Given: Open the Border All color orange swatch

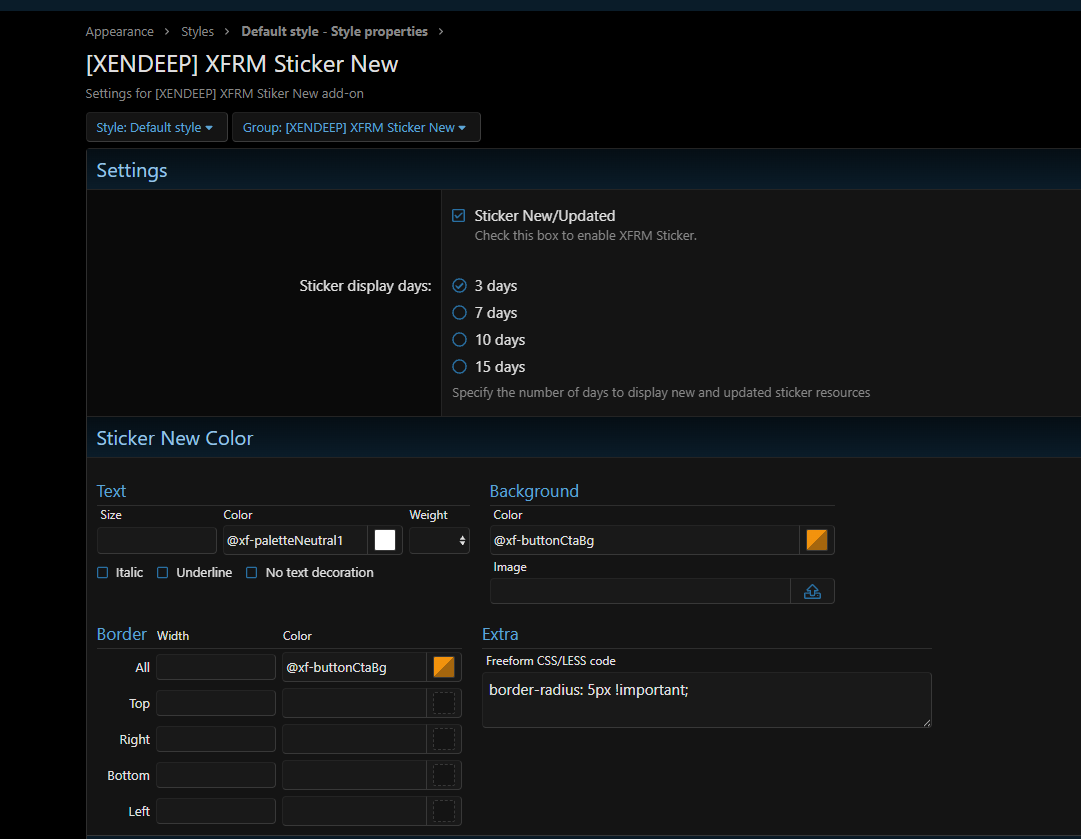Looking at the screenshot, I should tap(443, 667).
